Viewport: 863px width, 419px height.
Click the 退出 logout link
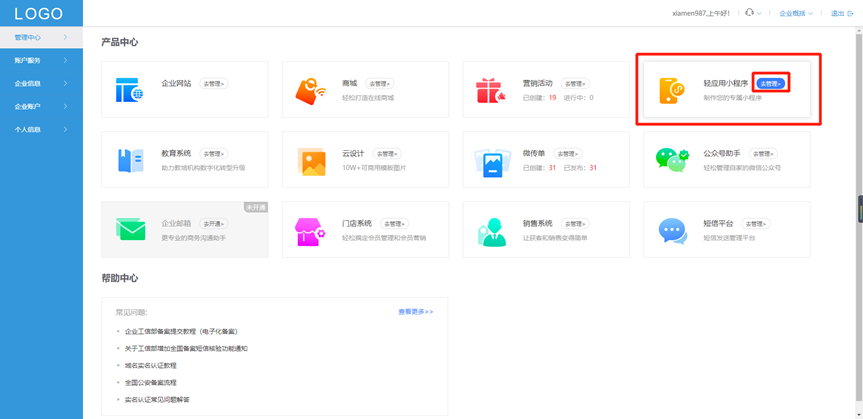pyautogui.click(x=838, y=13)
